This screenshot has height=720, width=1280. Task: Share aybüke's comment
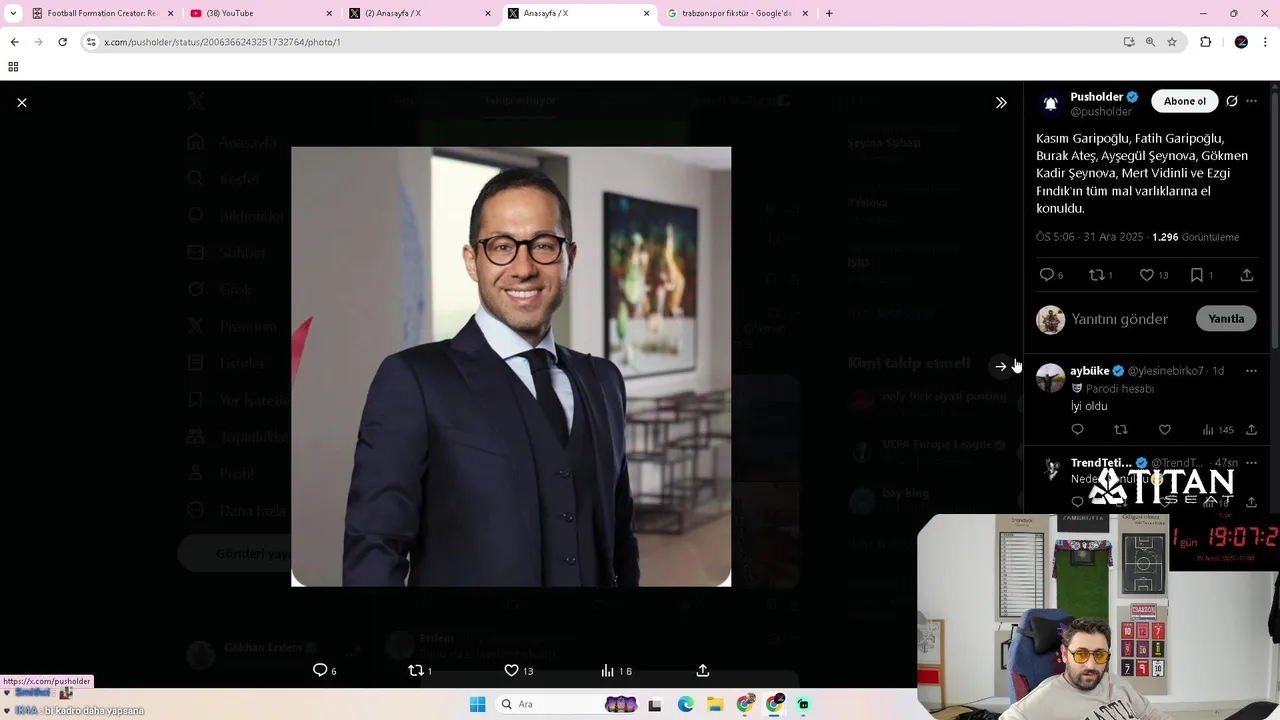(1251, 430)
